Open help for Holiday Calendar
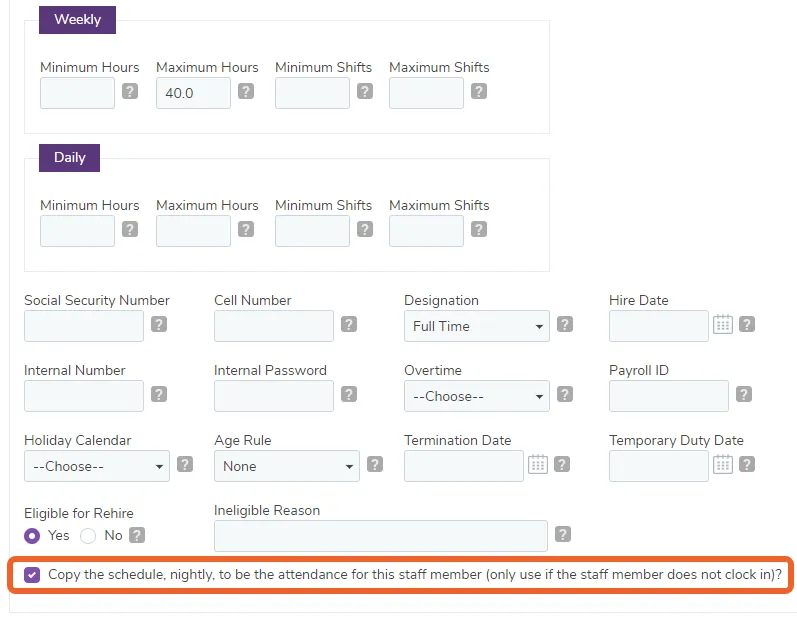797x623 pixels. 185,464
